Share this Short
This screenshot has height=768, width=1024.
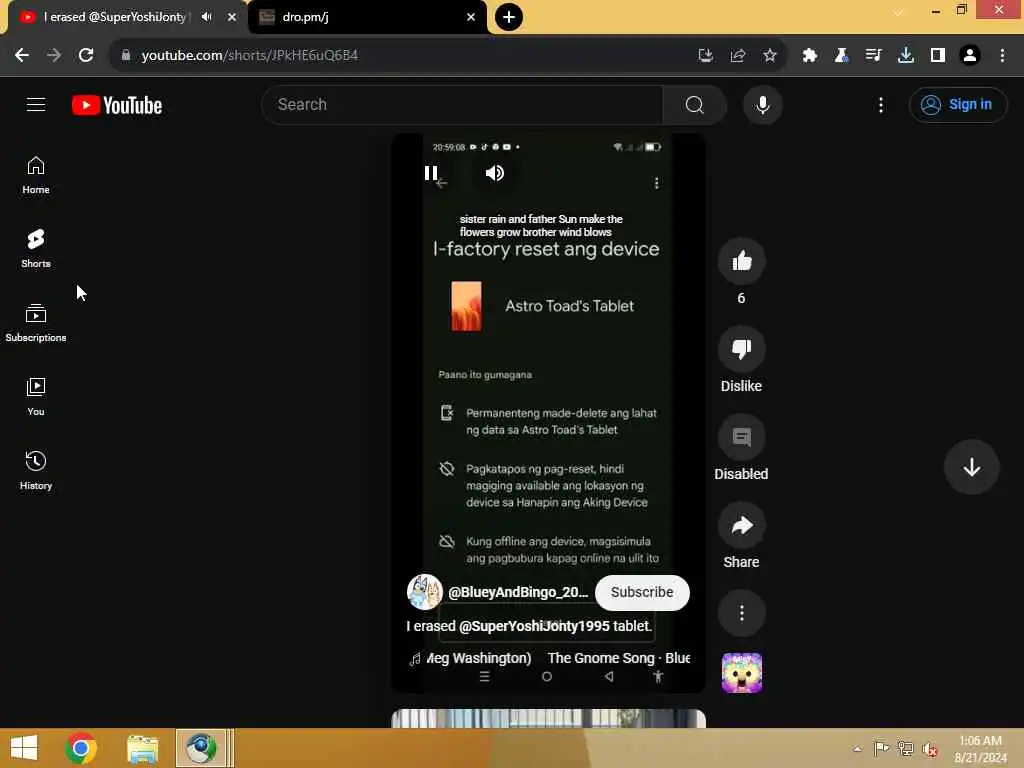click(x=741, y=525)
